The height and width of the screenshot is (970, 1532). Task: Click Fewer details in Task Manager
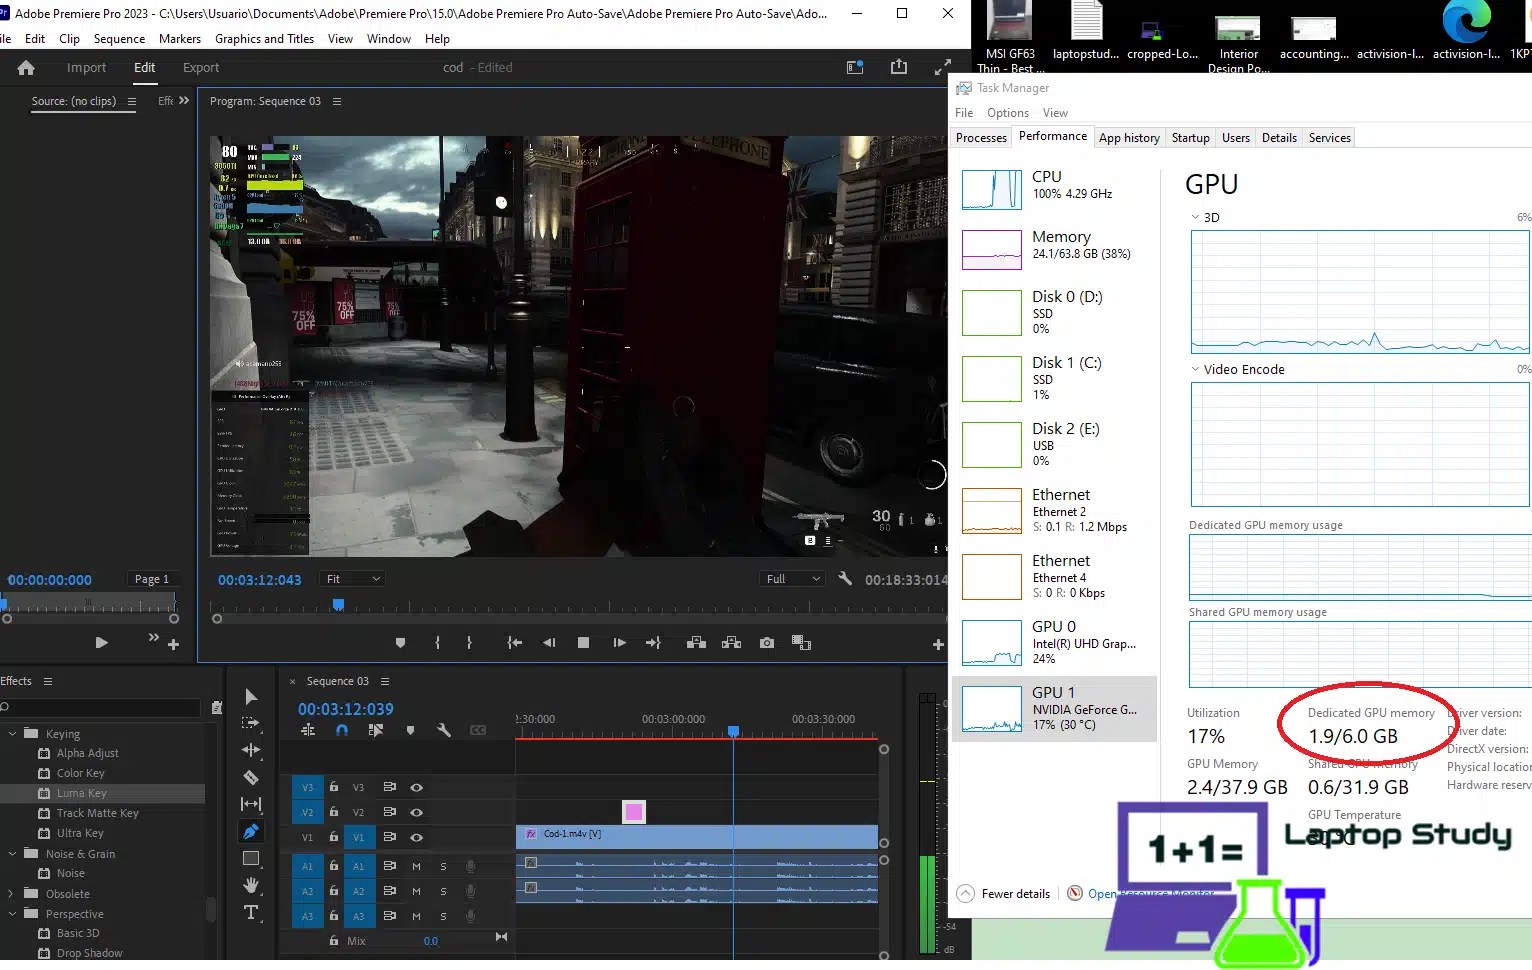(x=1013, y=893)
